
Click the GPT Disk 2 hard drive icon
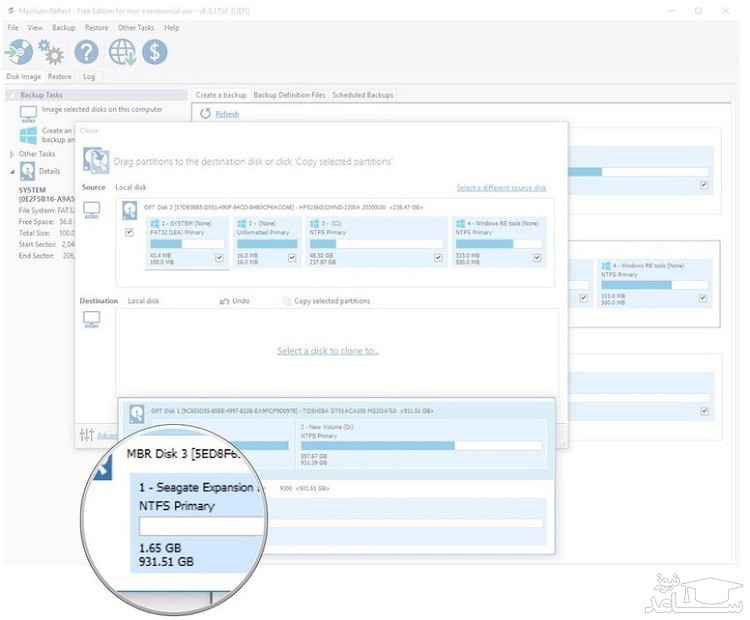(x=130, y=210)
